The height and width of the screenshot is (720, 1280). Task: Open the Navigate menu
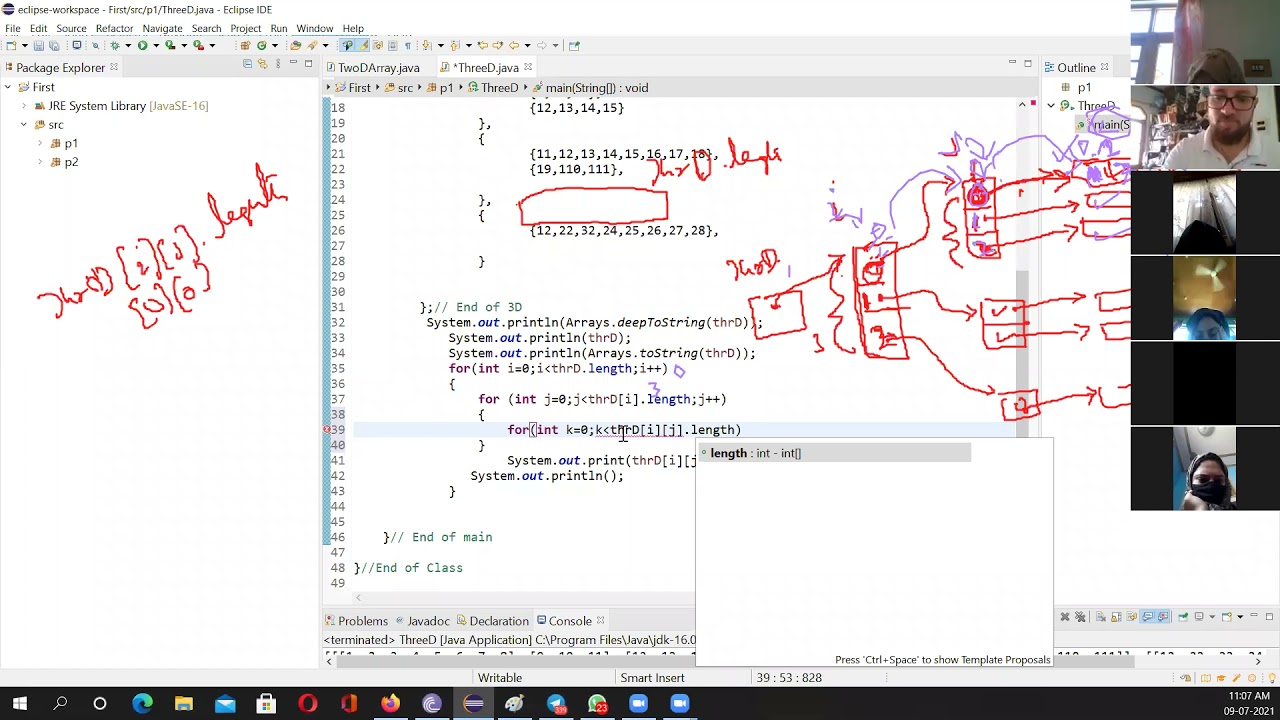[x=162, y=28]
